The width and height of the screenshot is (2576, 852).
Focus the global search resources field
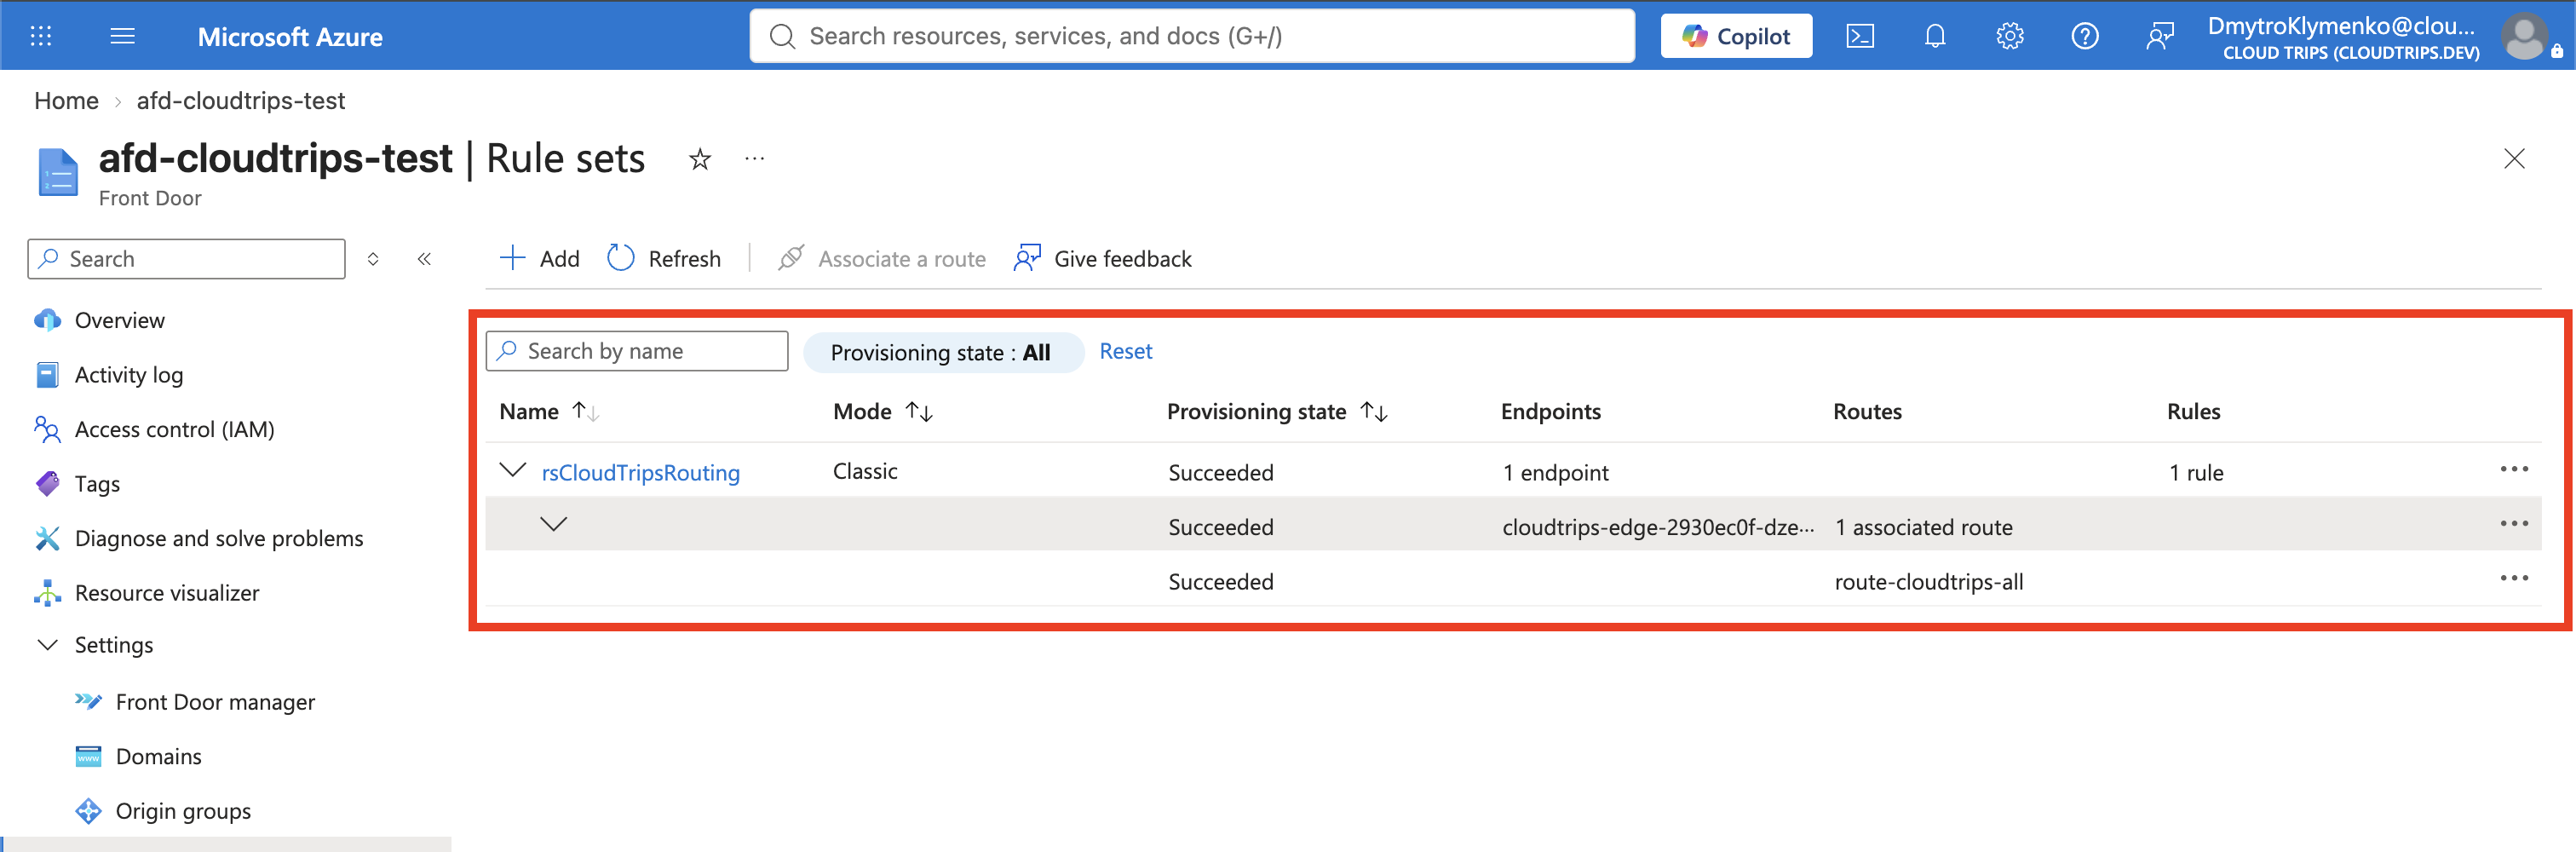coord(1192,36)
